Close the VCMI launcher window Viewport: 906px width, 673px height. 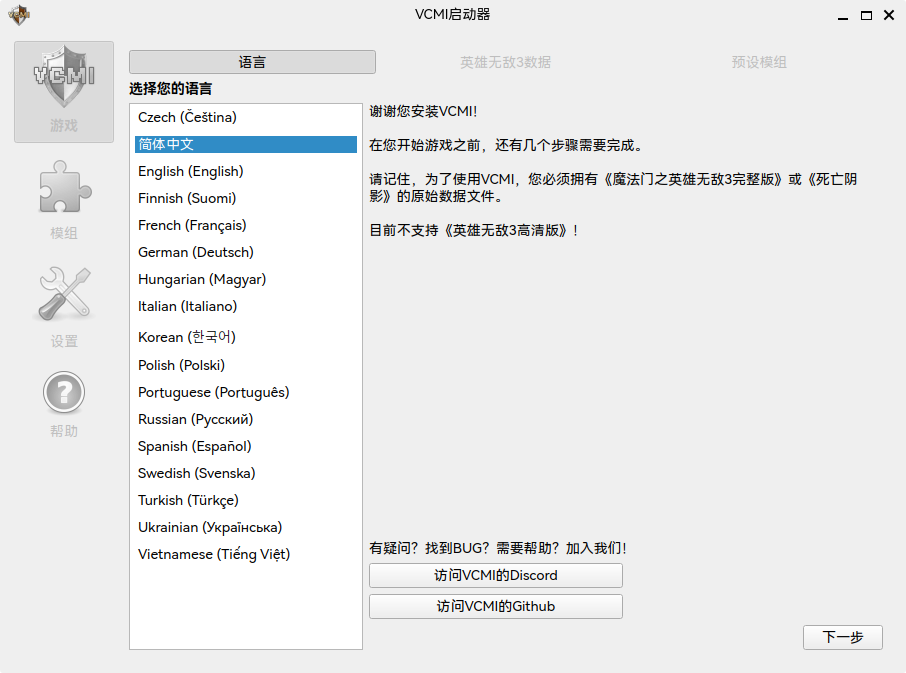[x=889, y=15]
